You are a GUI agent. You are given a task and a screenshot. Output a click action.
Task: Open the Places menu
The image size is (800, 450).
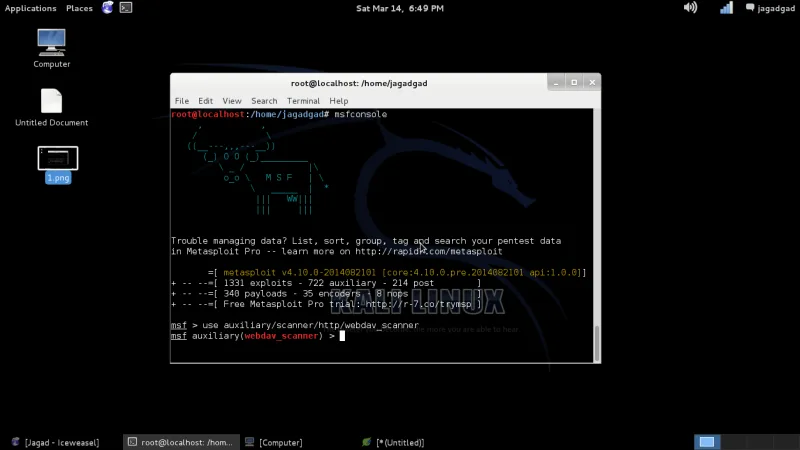coord(79,8)
